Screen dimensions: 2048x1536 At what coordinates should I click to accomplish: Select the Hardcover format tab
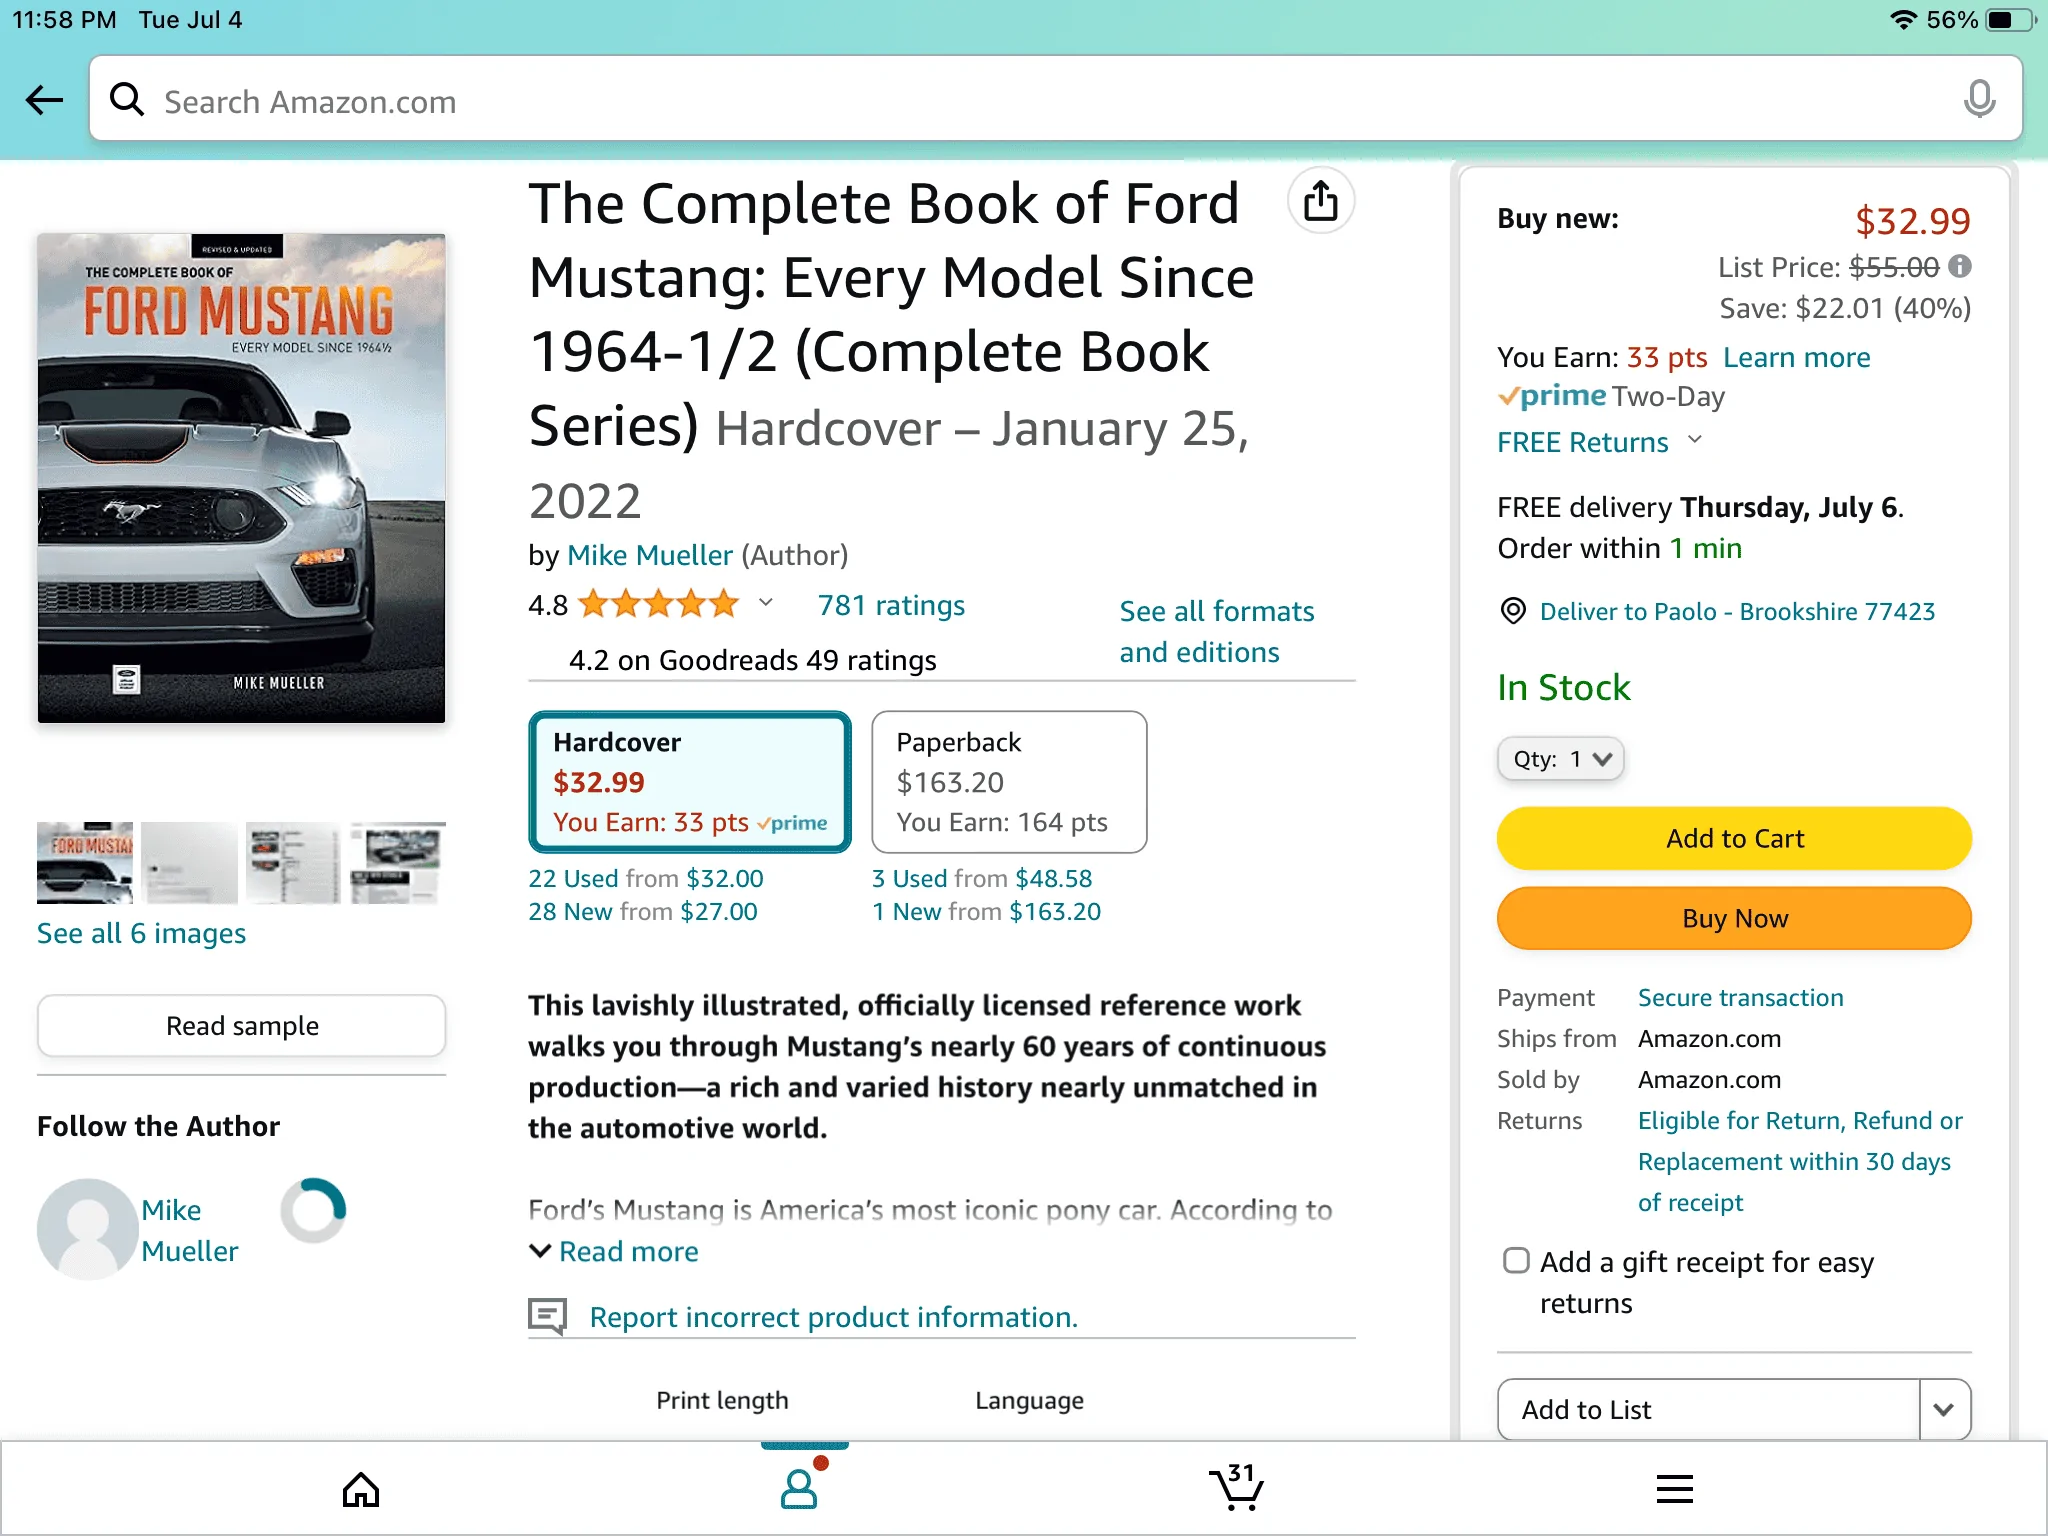(690, 782)
